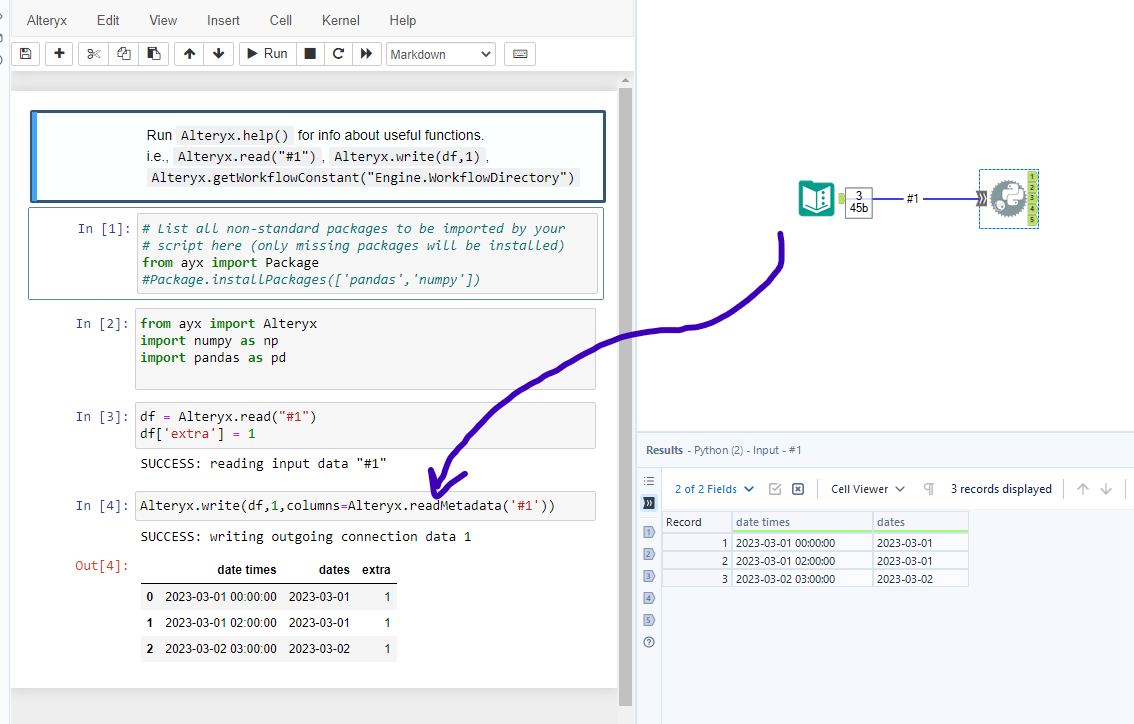Cut the selected cell using the scissors icon
1134x724 pixels.
pos(94,54)
